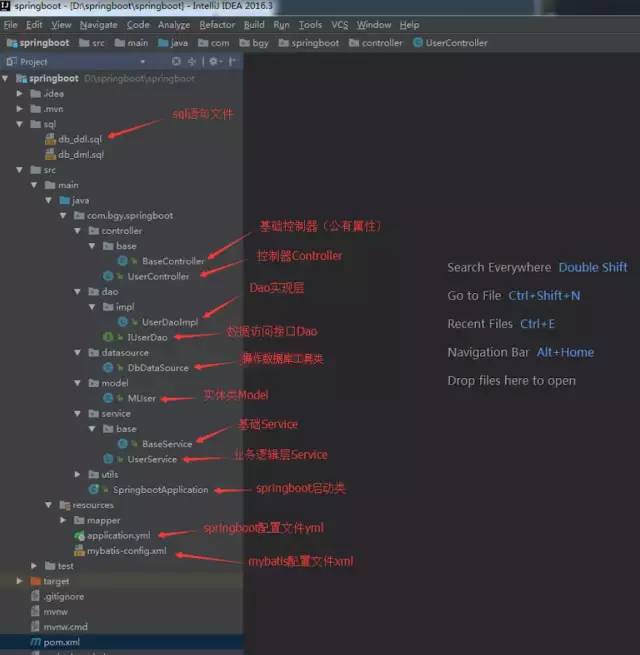Click the SpringbootApplication class icon
Viewport: 640px width, 655px height.
[x=94, y=489]
